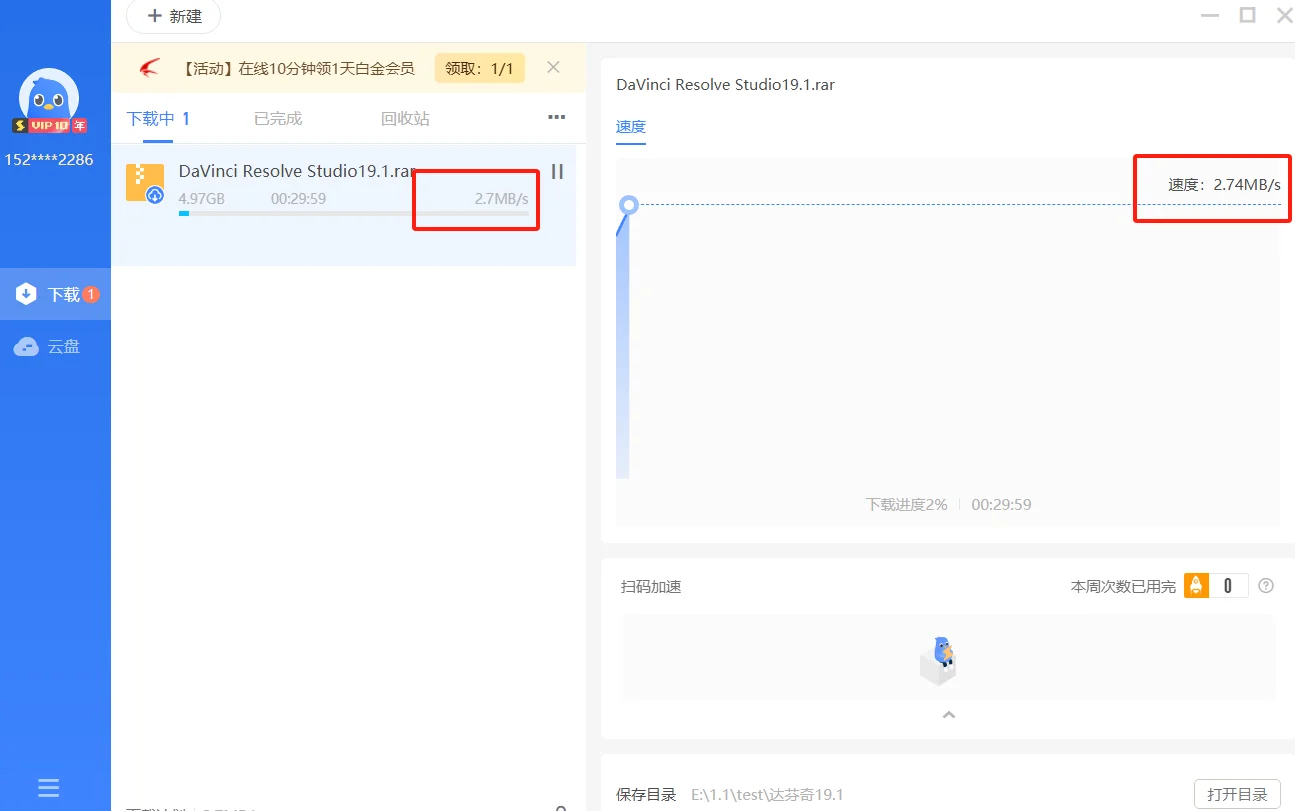Select the 速度 tab in detail panel
The image size is (1295, 811).
[630, 127]
